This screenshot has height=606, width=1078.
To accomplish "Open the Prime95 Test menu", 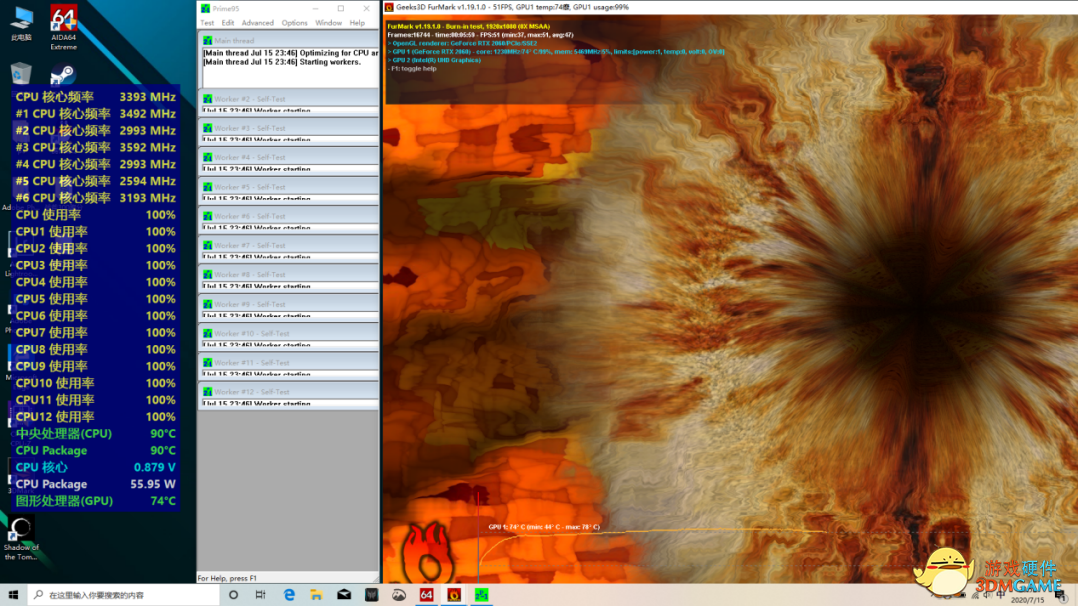I will pos(207,22).
